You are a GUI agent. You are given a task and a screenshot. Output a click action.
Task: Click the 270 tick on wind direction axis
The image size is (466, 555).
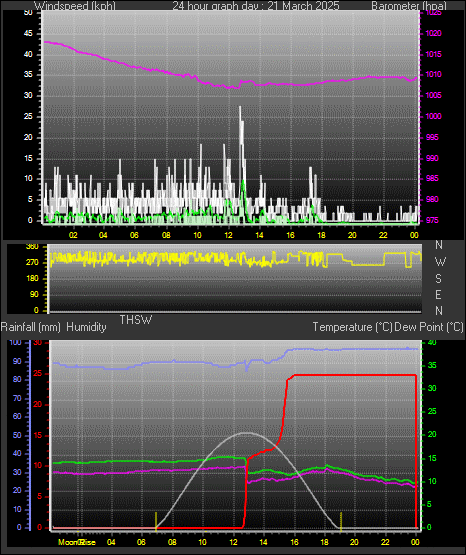coord(32,263)
